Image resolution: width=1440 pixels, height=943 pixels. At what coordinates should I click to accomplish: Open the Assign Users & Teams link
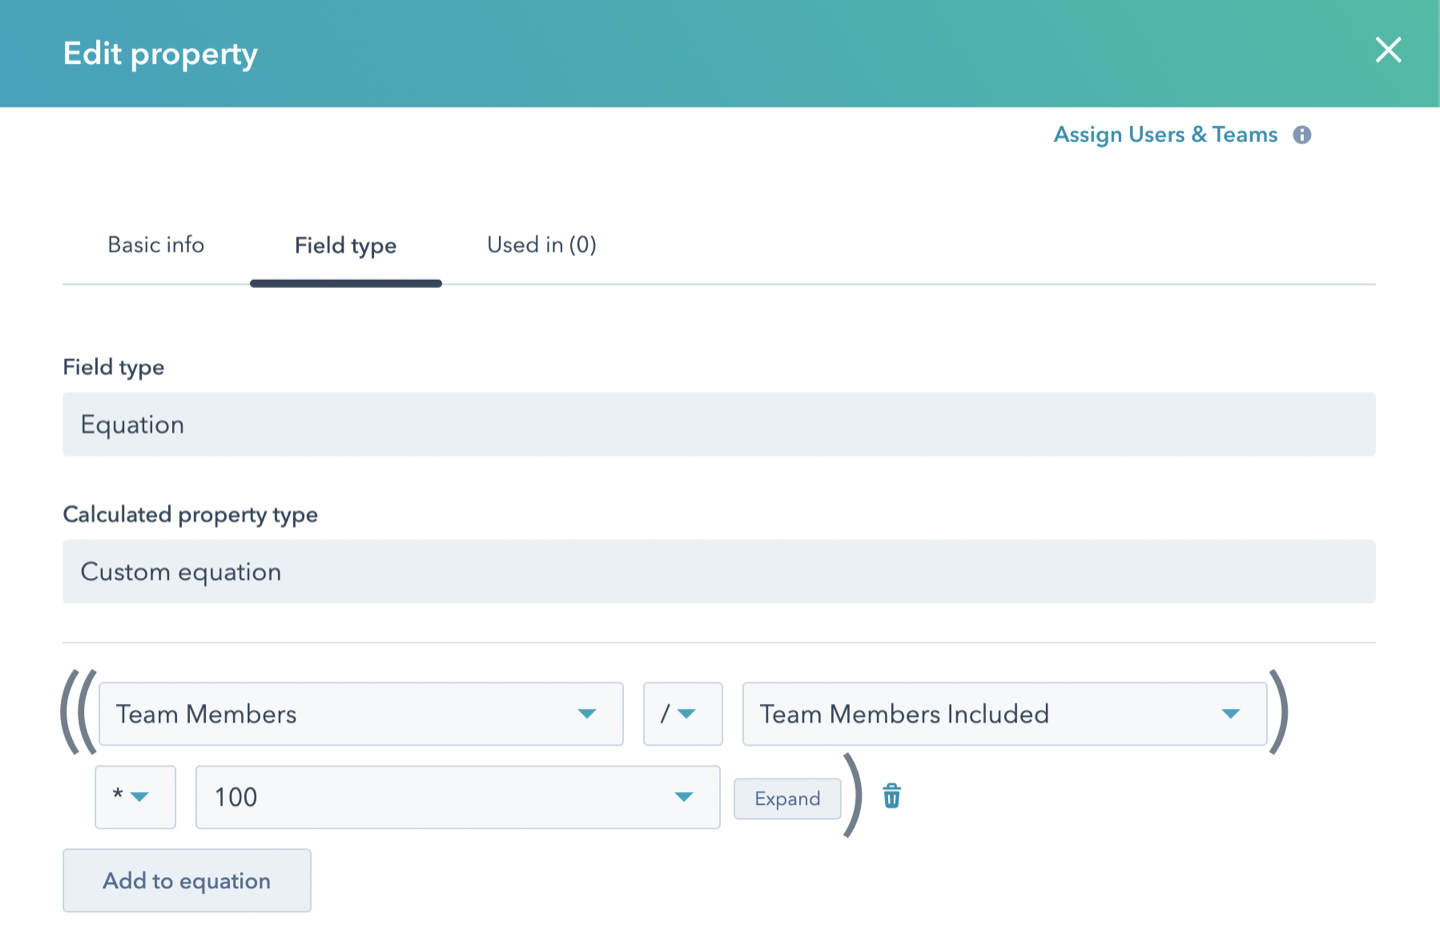point(1165,135)
